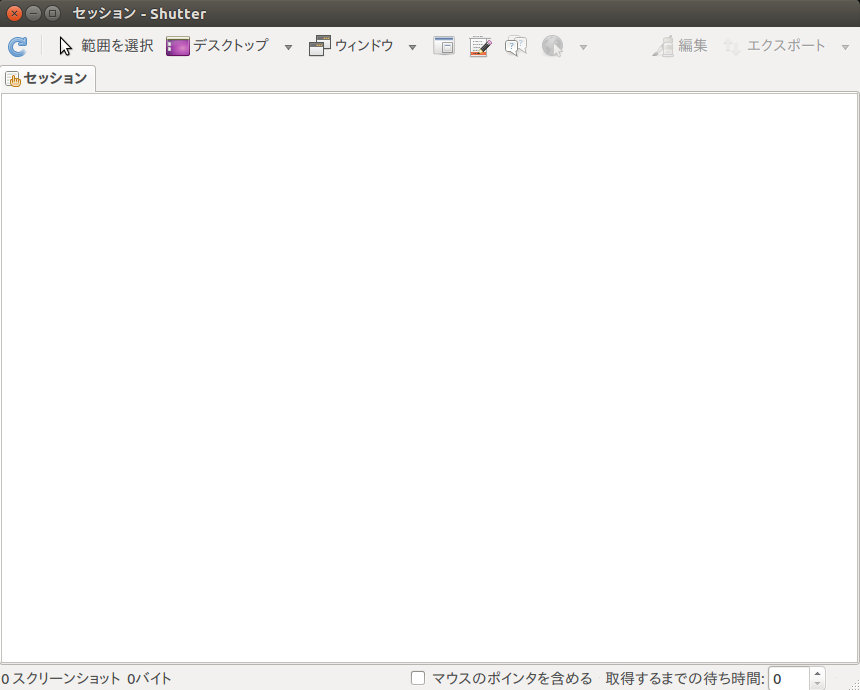Click the 0バイト status text
The height and width of the screenshot is (690, 860).
[149, 678]
